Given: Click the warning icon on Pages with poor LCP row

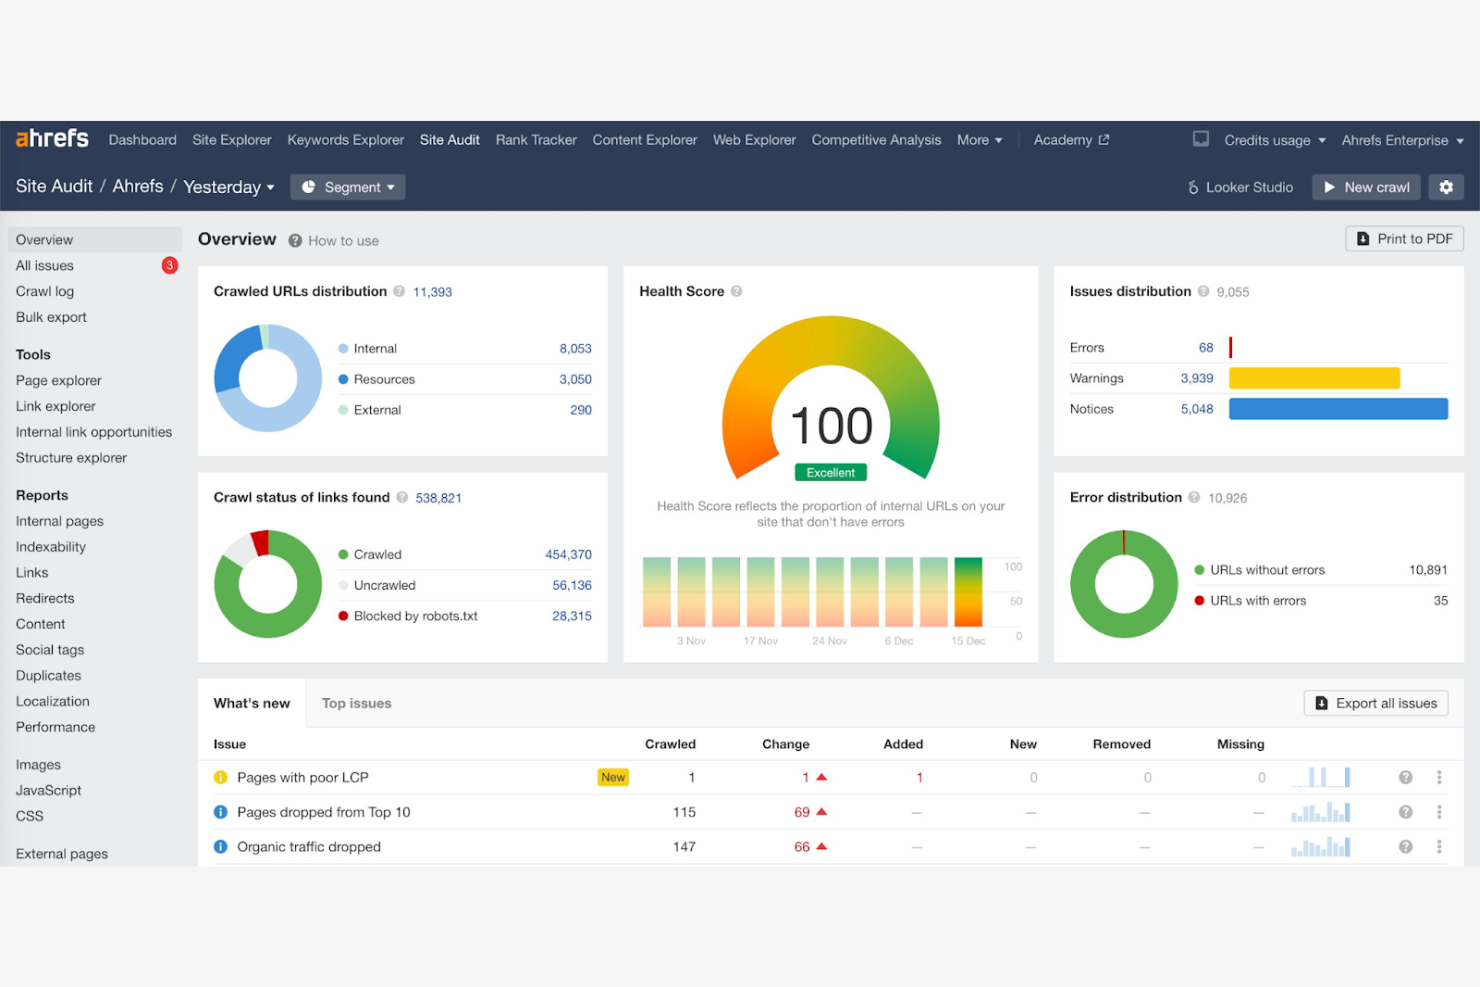Looking at the screenshot, I should 220,777.
